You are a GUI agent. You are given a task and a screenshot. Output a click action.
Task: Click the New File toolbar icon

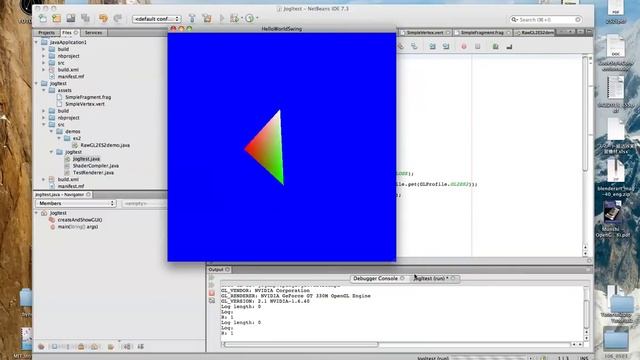(x=43, y=18)
